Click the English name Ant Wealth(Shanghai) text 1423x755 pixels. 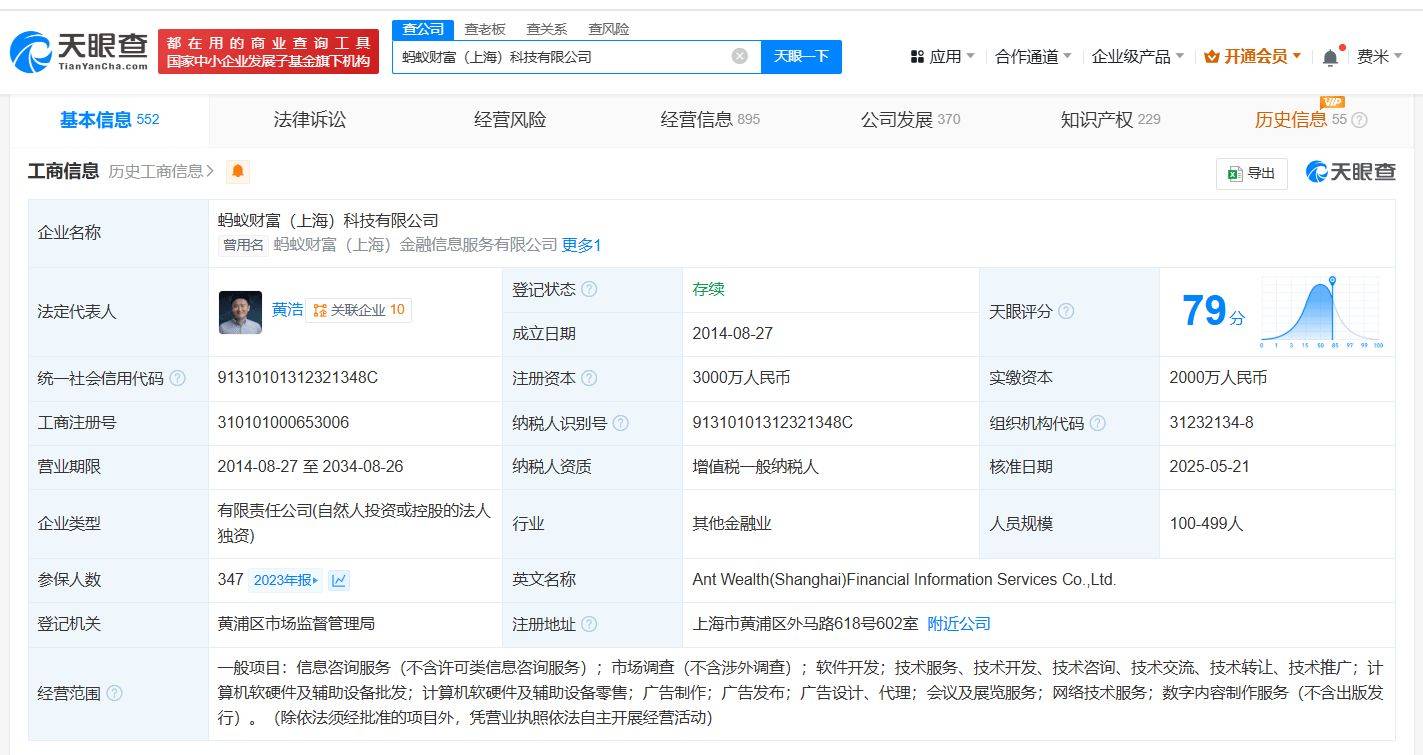904,580
